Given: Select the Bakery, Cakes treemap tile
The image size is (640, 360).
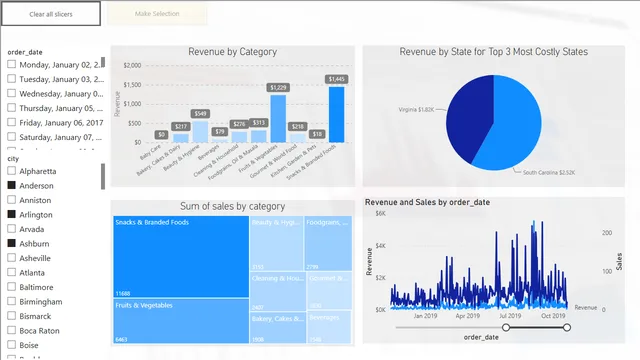Looking at the screenshot, I should (278, 328).
